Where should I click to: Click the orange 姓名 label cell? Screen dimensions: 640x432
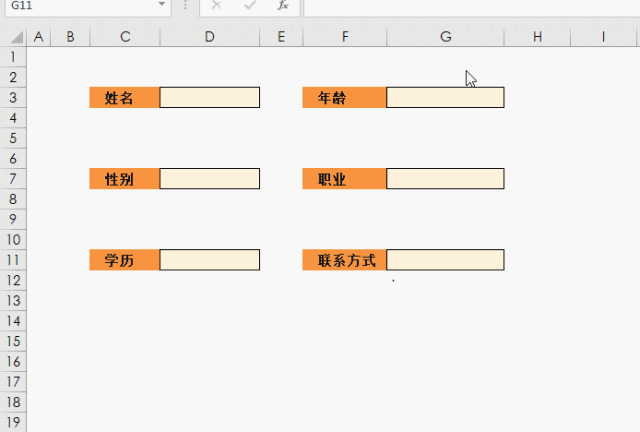(x=125, y=98)
